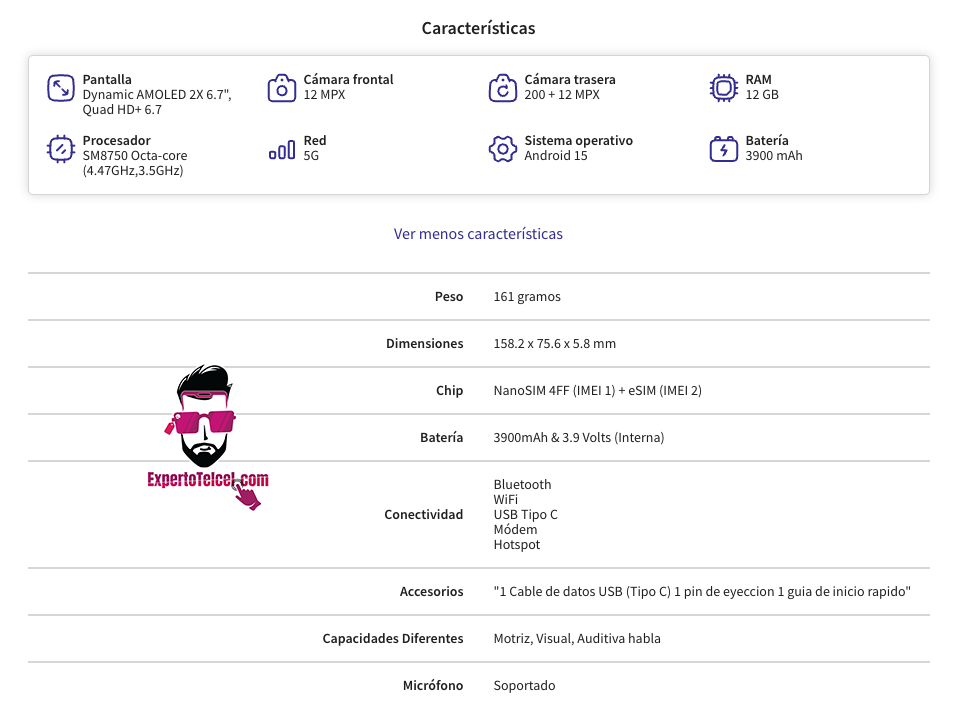Collapse with Ver menos características
This screenshot has width=970, height=726.
478,234
